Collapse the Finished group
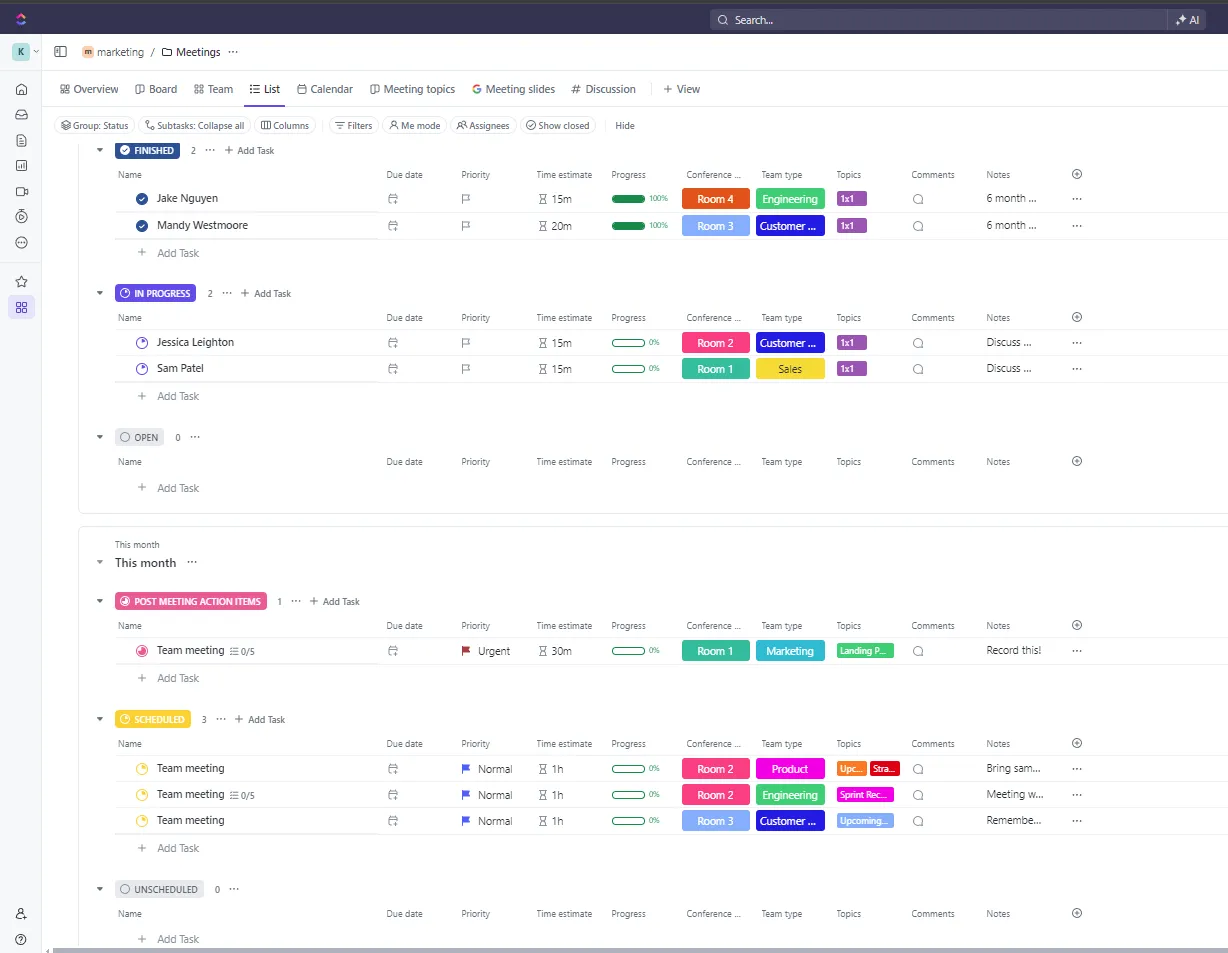The height and width of the screenshot is (953, 1228). 99,150
